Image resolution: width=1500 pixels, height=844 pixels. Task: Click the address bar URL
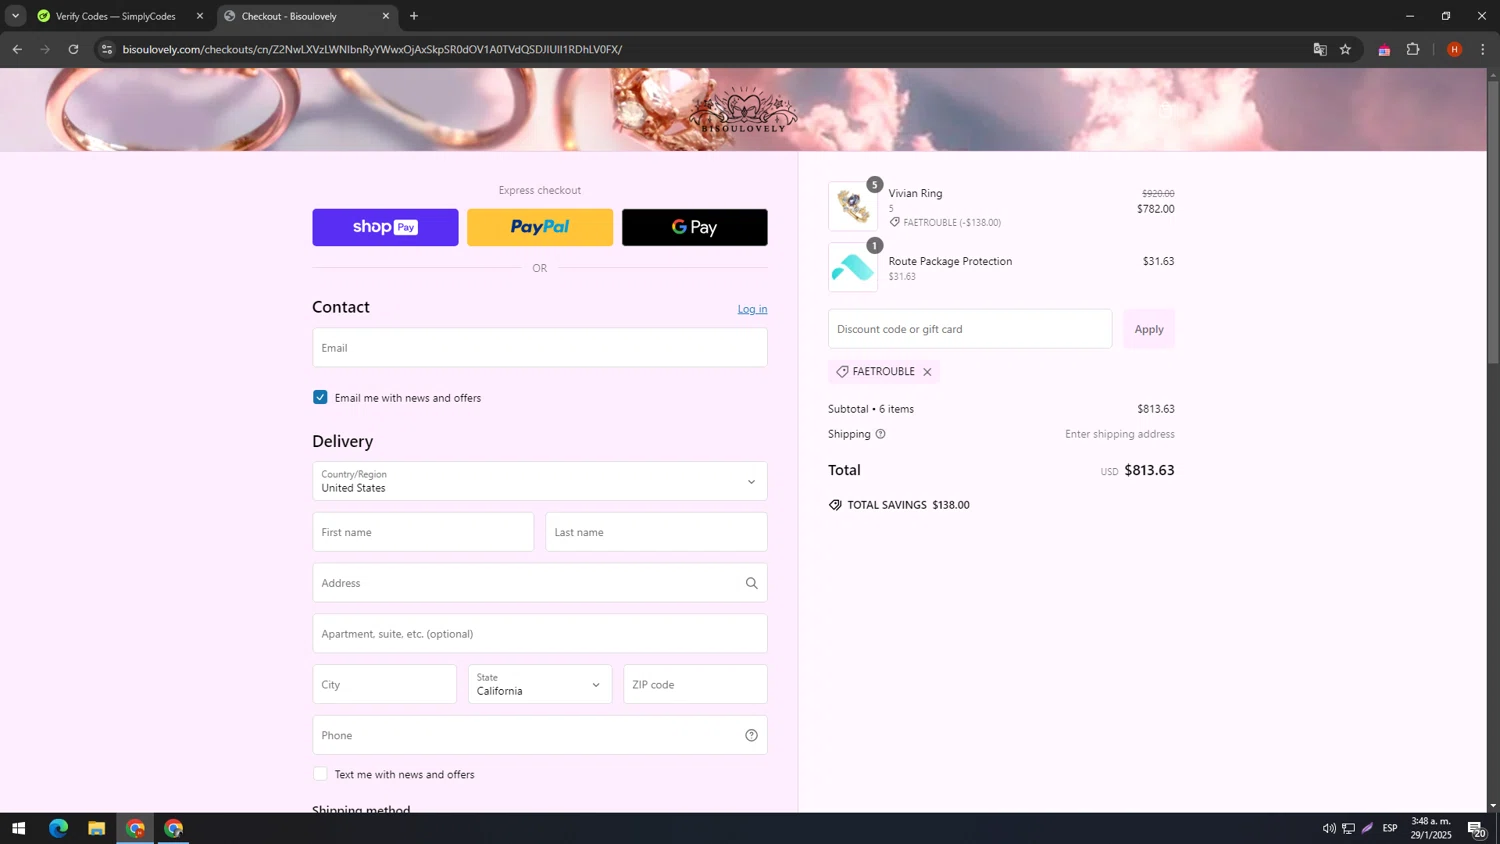pyautogui.click(x=372, y=49)
